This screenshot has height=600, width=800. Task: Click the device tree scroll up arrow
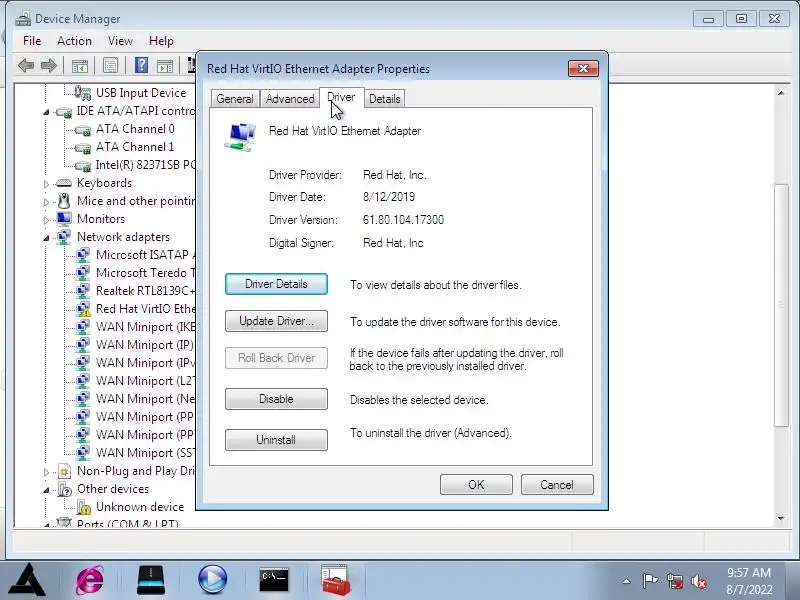coord(781,93)
